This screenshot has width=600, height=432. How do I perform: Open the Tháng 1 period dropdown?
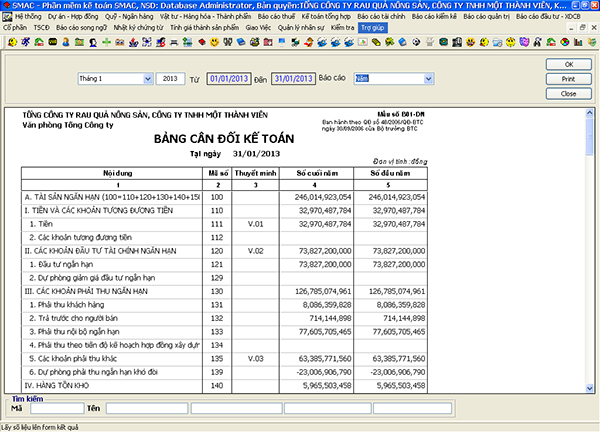[x=148, y=79]
